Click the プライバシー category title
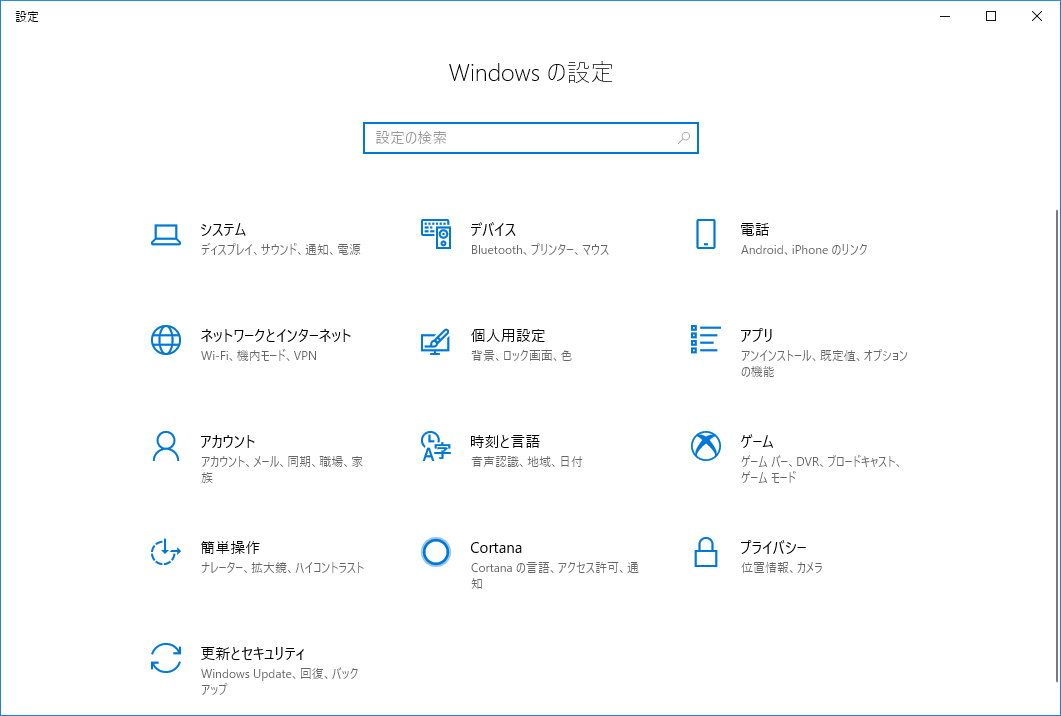1061x716 pixels. tap(773, 547)
